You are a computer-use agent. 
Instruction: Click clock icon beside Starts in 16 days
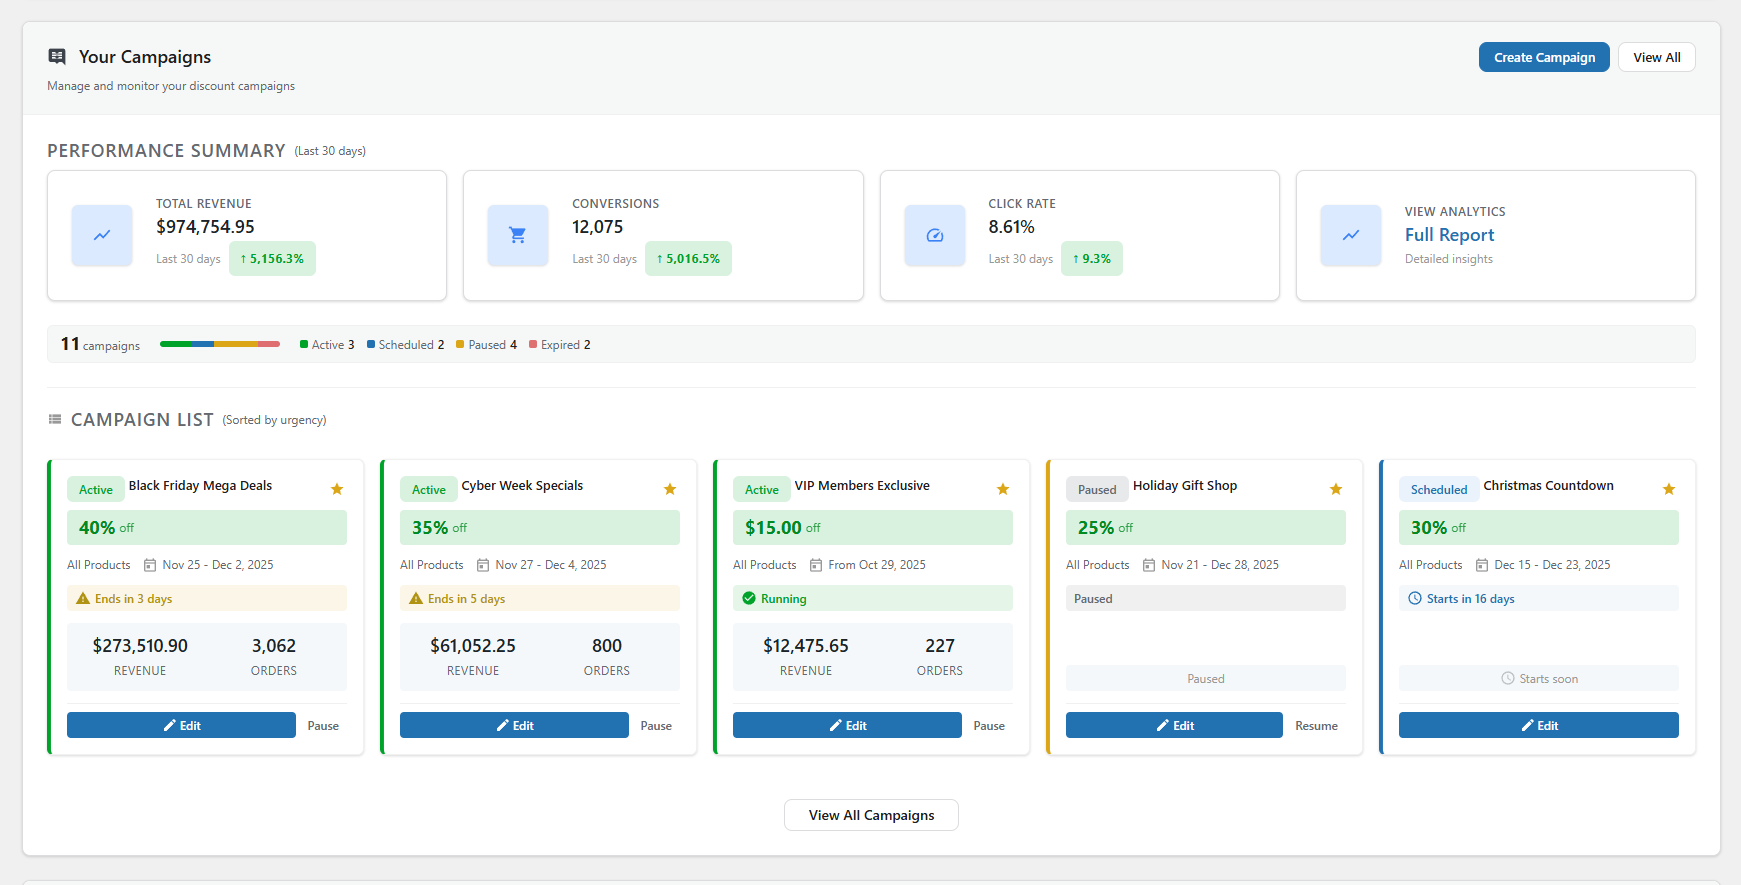click(x=1415, y=598)
